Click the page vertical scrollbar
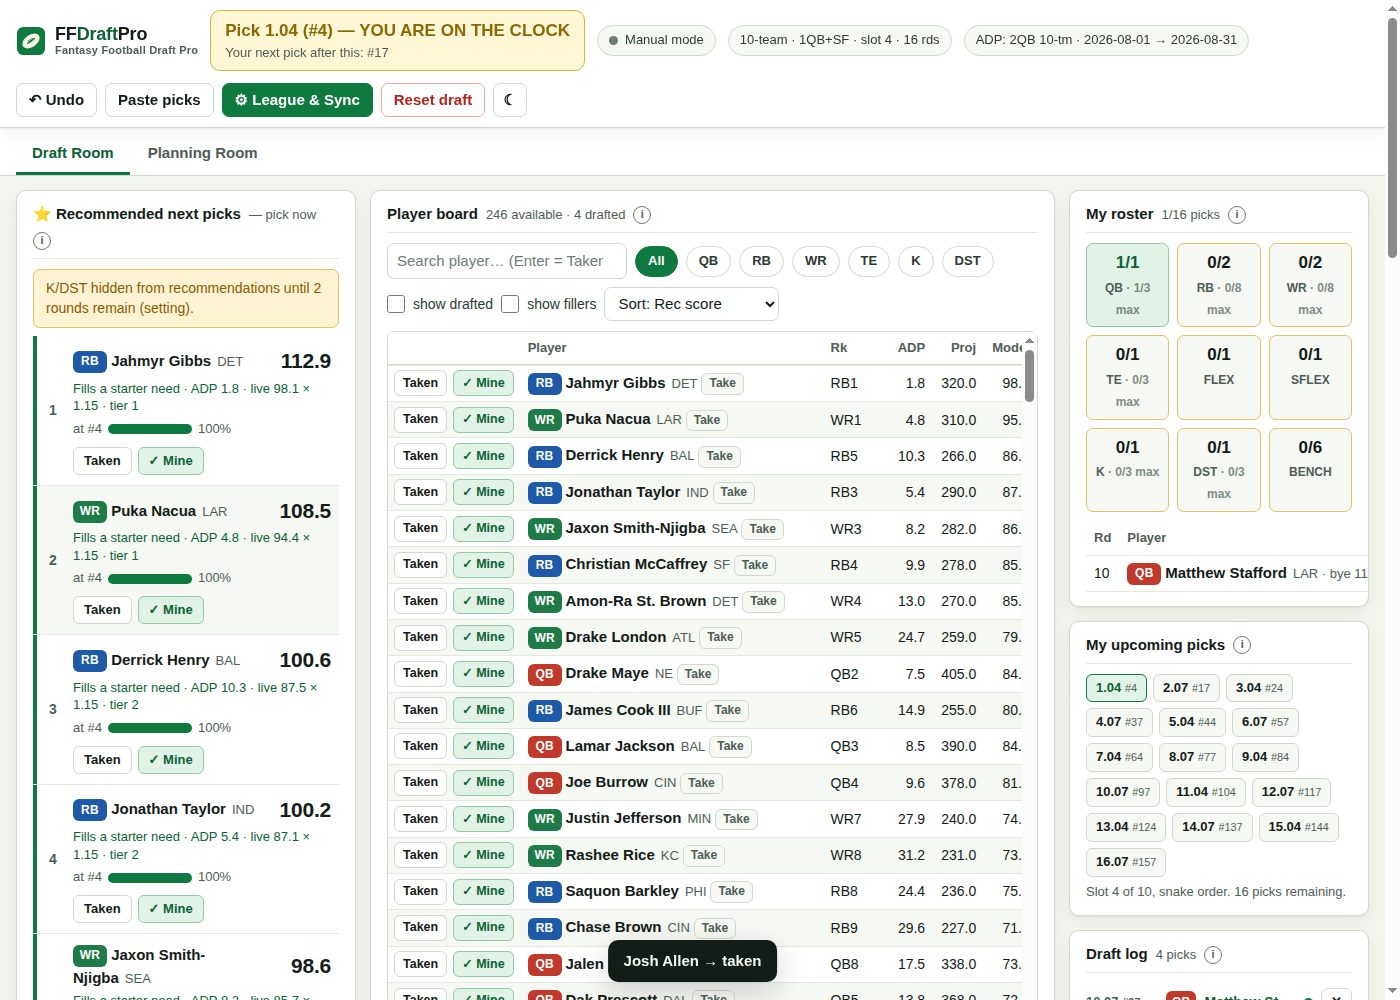The height and width of the screenshot is (1000, 1400). pyautogui.click(x=1393, y=140)
